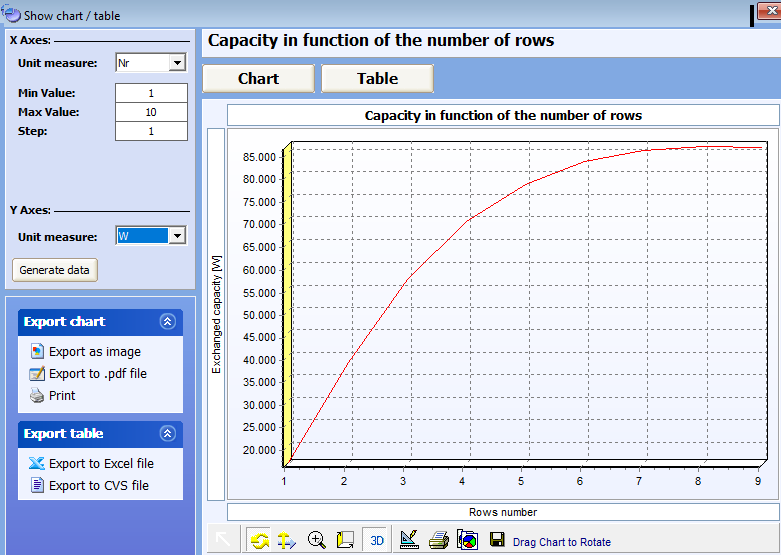Click the Rows number axis label
781x555 pixels.
coord(503,512)
